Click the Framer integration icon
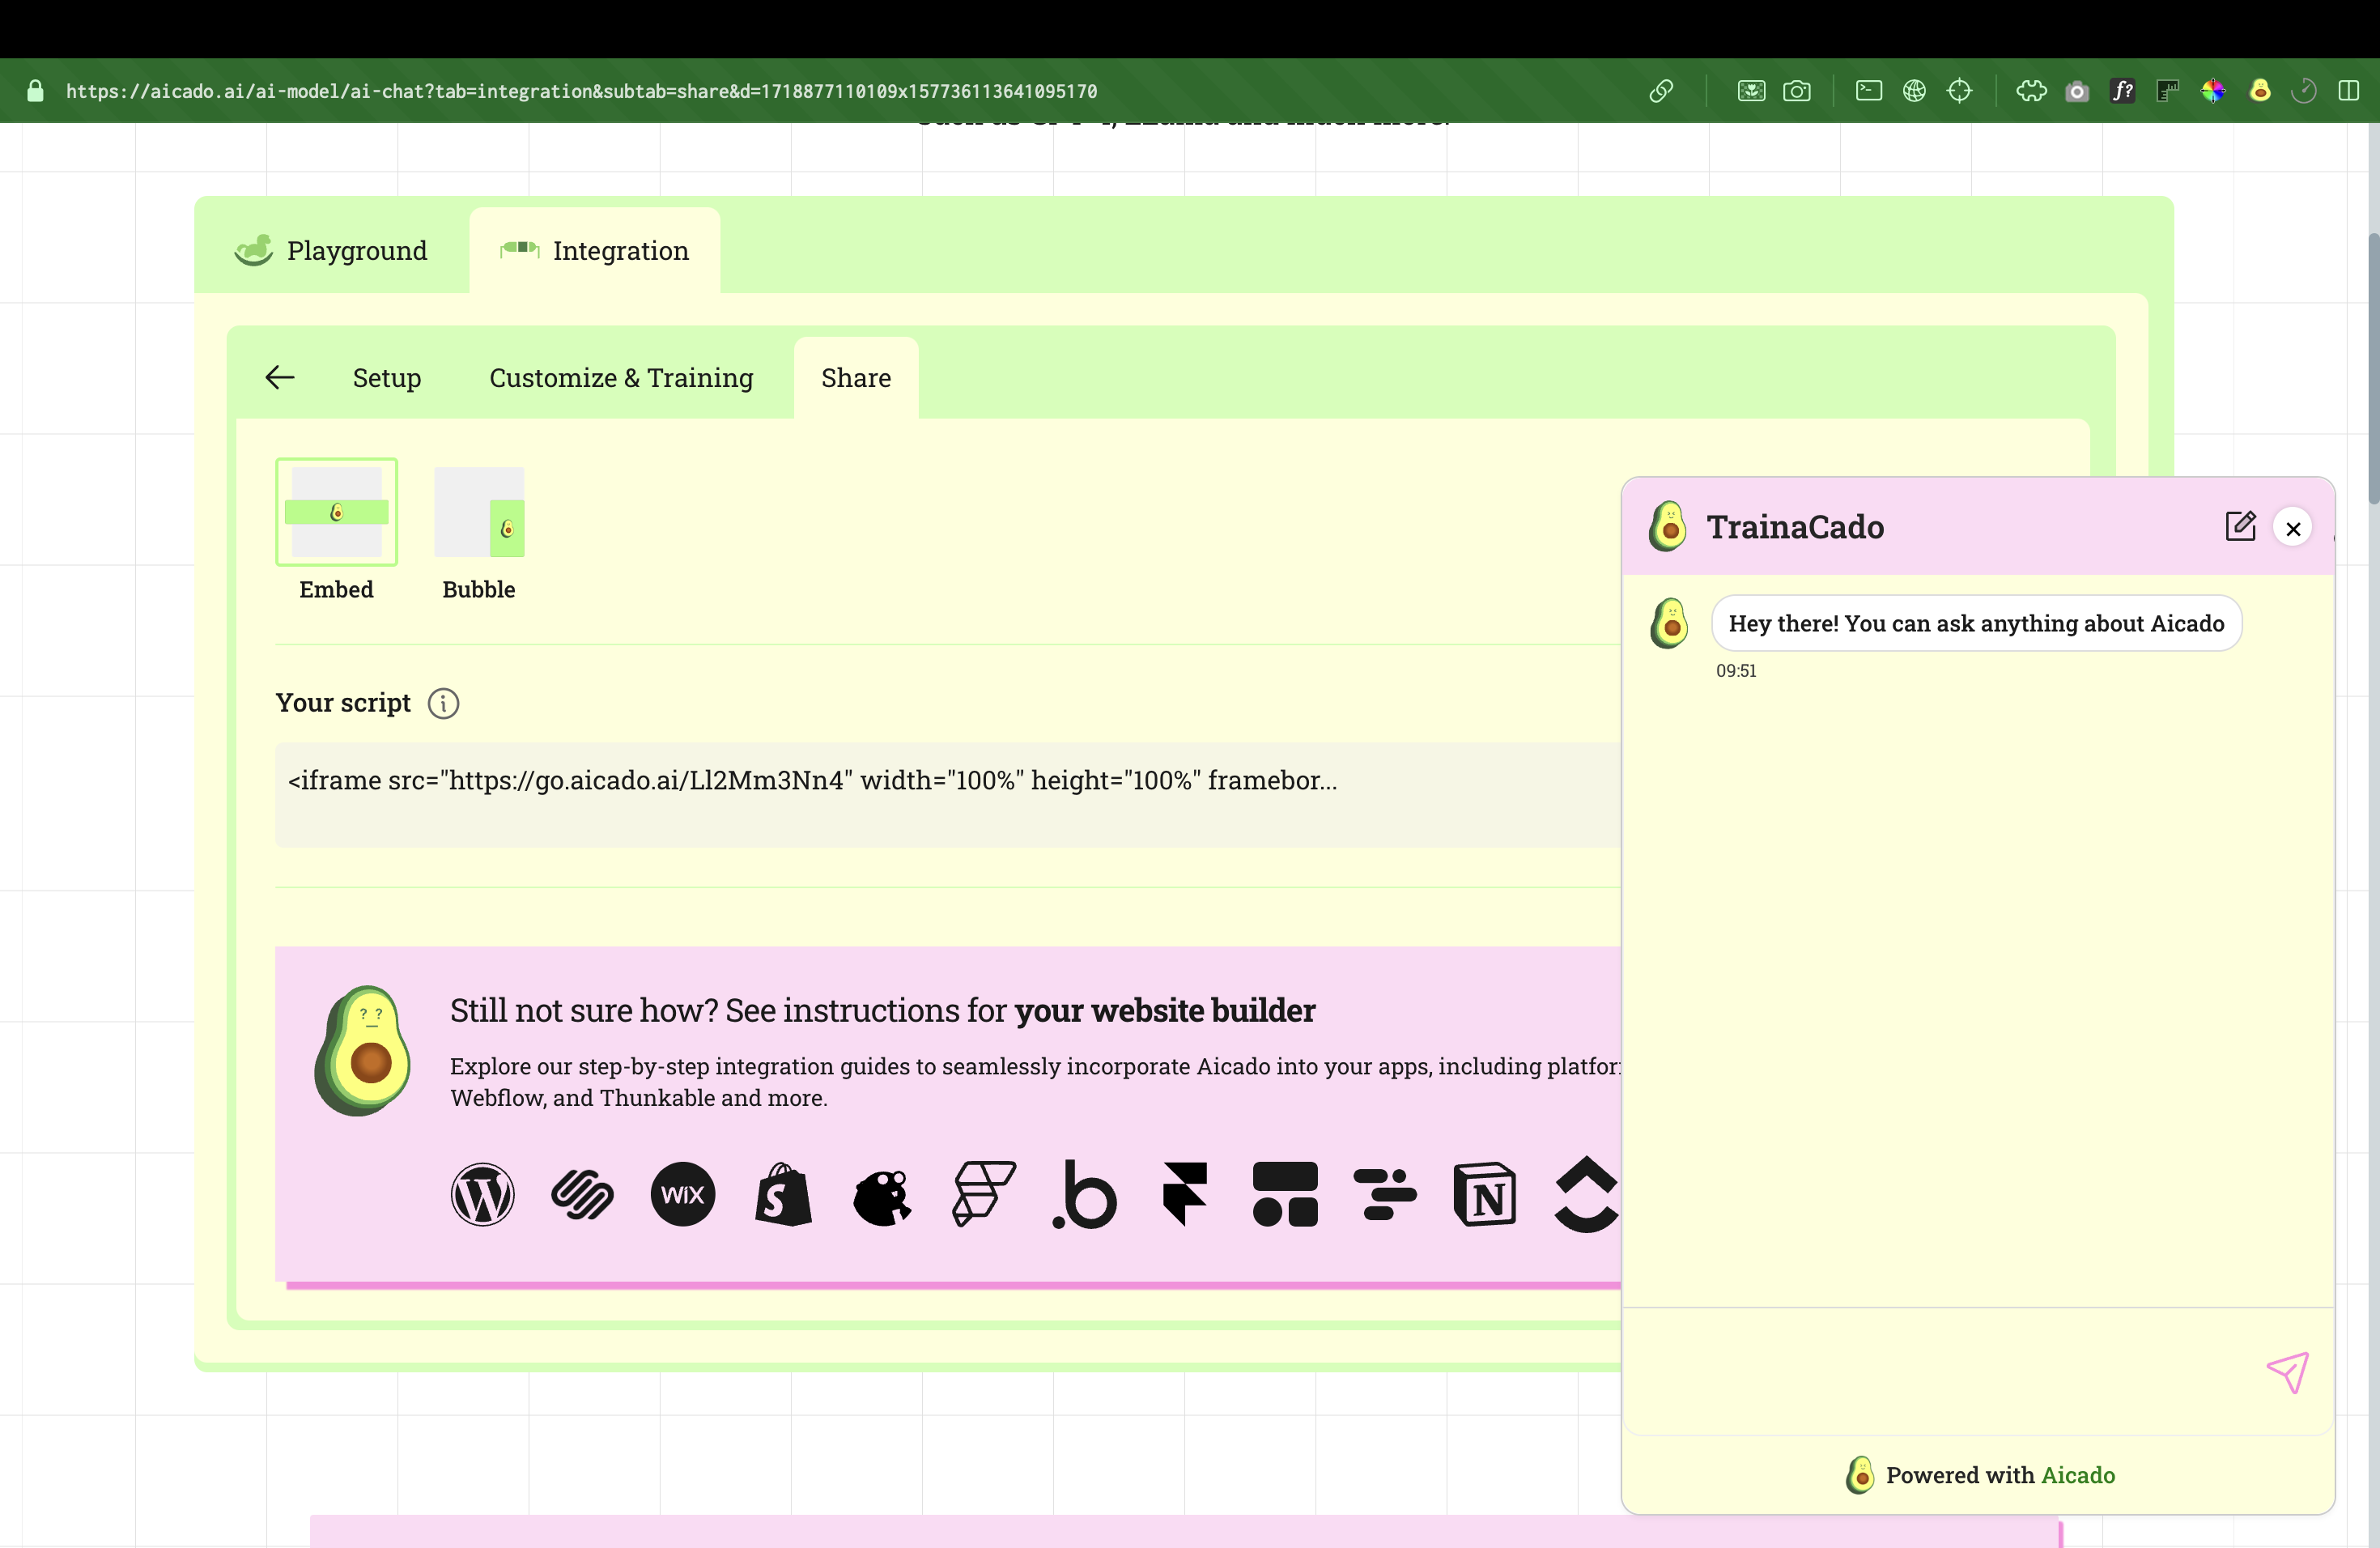The width and height of the screenshot is (2380, 1548). point(1185,1194)
